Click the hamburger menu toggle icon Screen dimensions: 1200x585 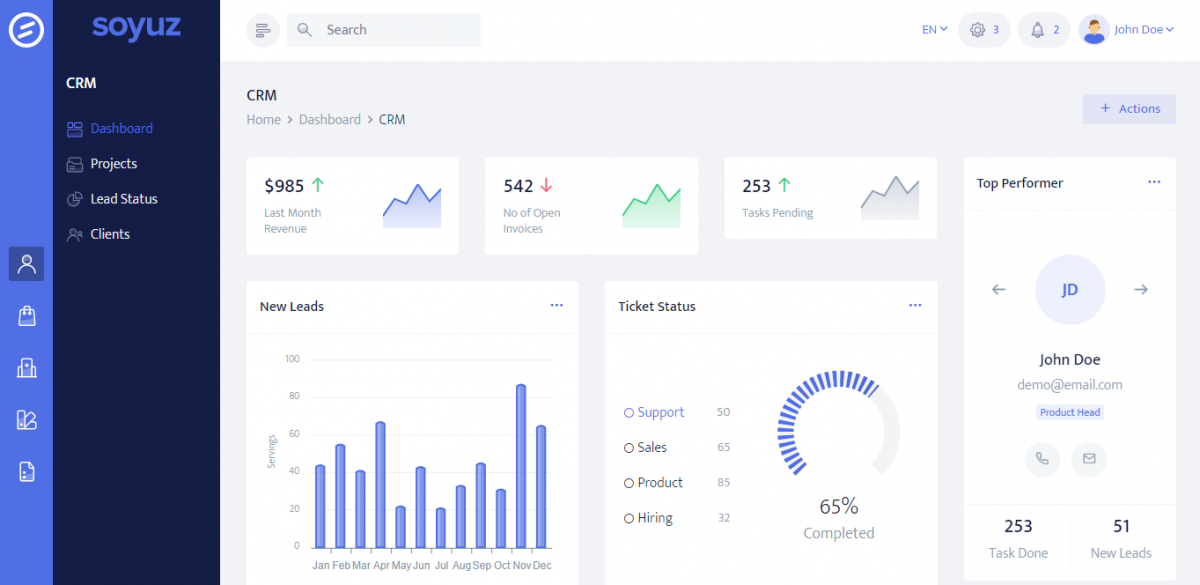click(x=263, y=30)
